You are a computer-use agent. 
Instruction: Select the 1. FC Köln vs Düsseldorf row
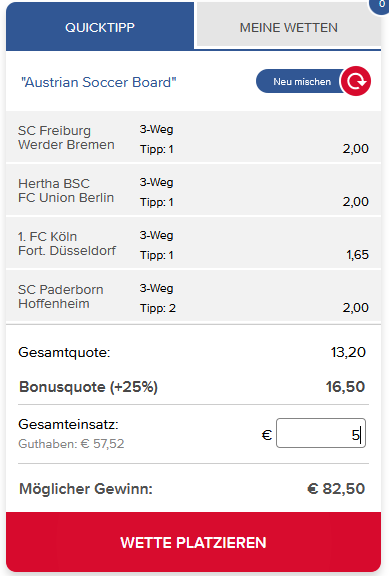point(193,243)
